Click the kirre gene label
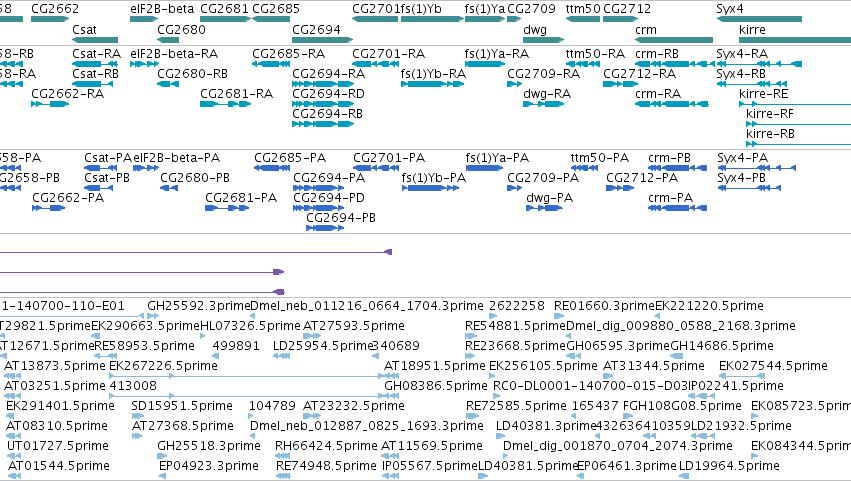 click(752, 29)
